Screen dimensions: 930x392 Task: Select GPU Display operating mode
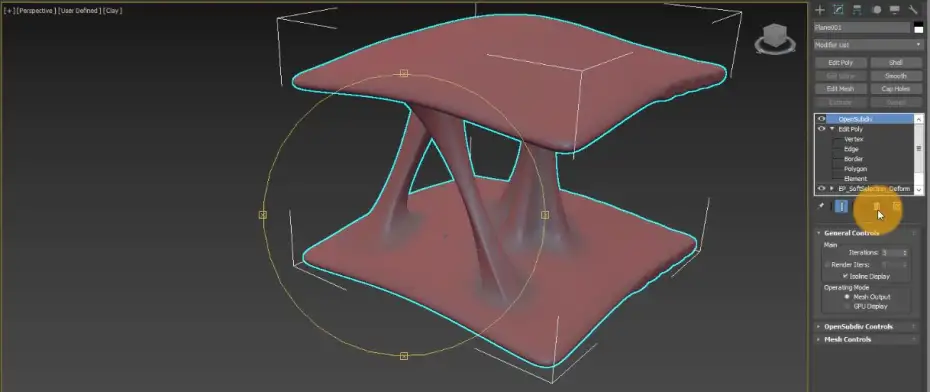pyautogui.click(x=848, y=307)
